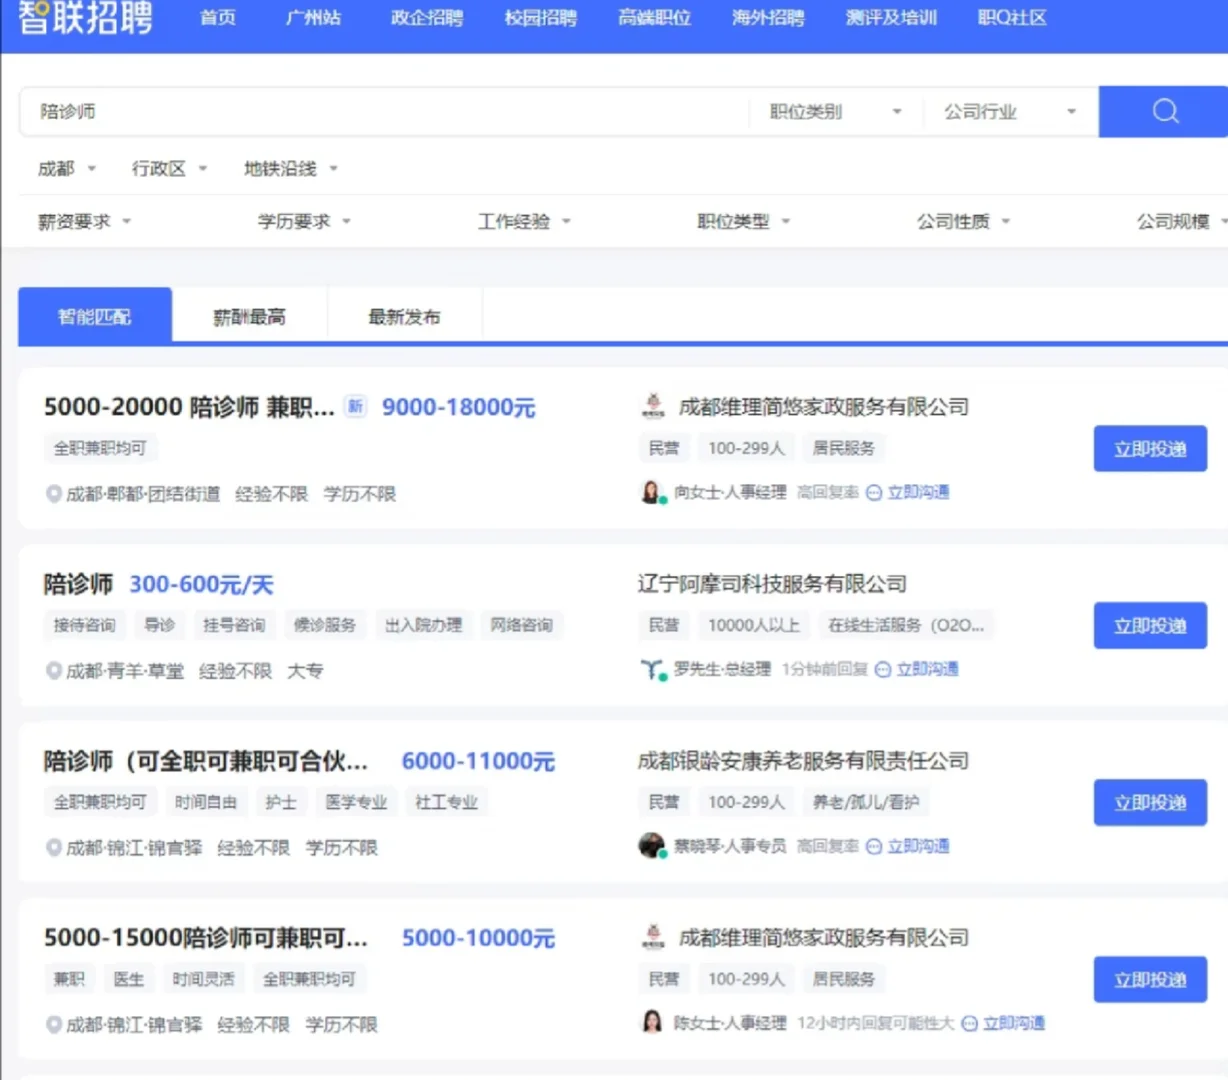The height and width of the screenshot is (1080, 1228).
Task: Click 向女士·人事经理 recruiter avatar icon
Action: tap(652, 491)
